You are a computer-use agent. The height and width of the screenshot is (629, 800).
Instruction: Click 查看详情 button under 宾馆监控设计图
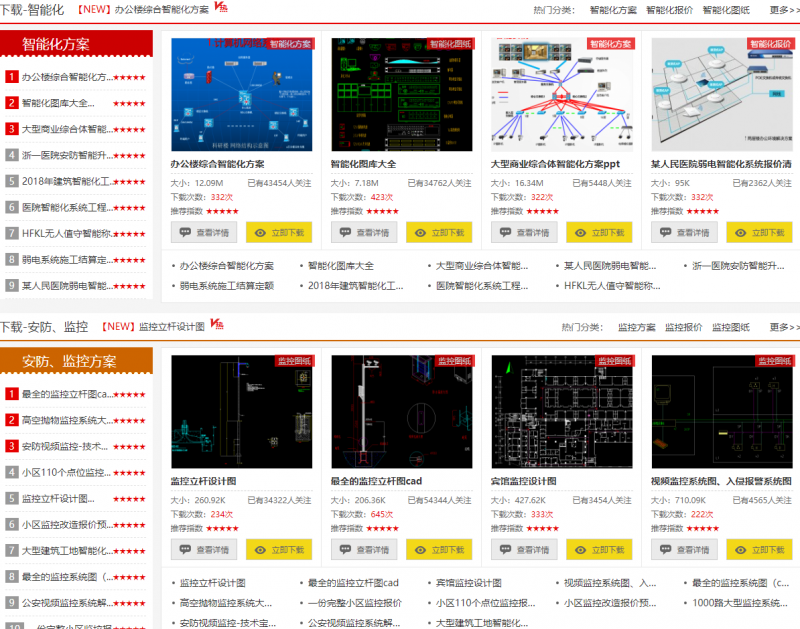(524, 549)
